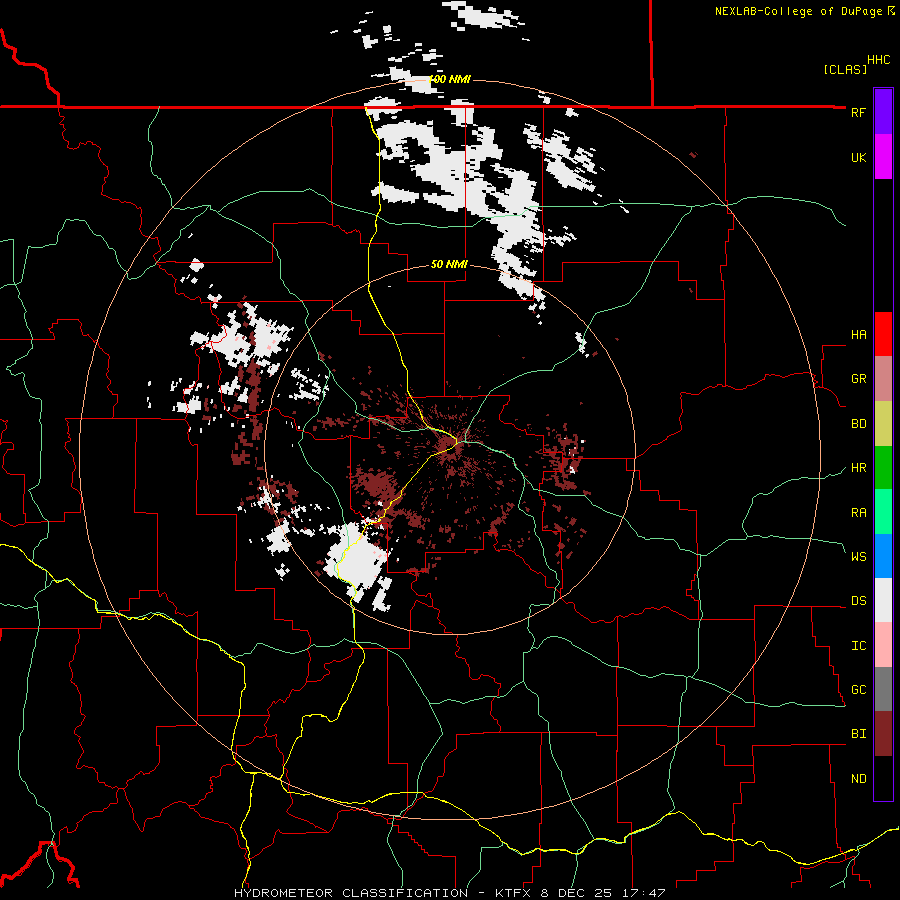This screenshot has width=900, height=900.
Task: Click the HR legend label
Action: point(858,468)
